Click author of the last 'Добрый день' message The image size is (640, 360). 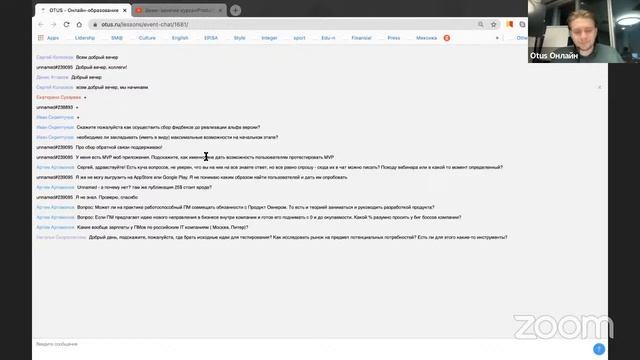(61, 238)
